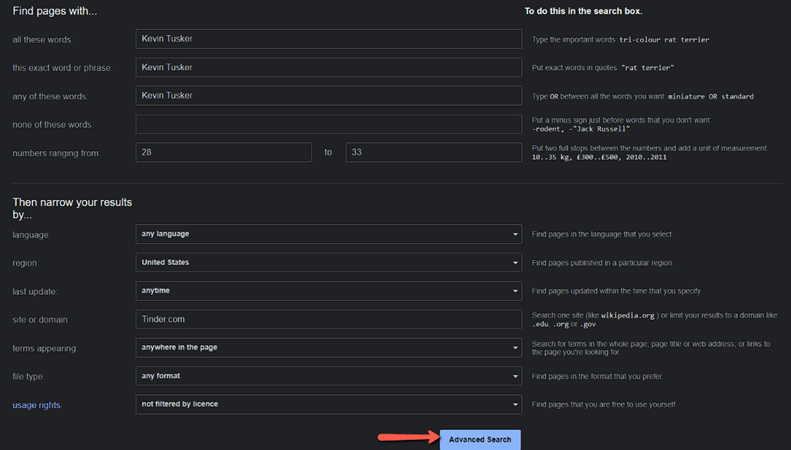Expand the region dropdown showing United States
791x450 pixels.
[x=328, y=262]
